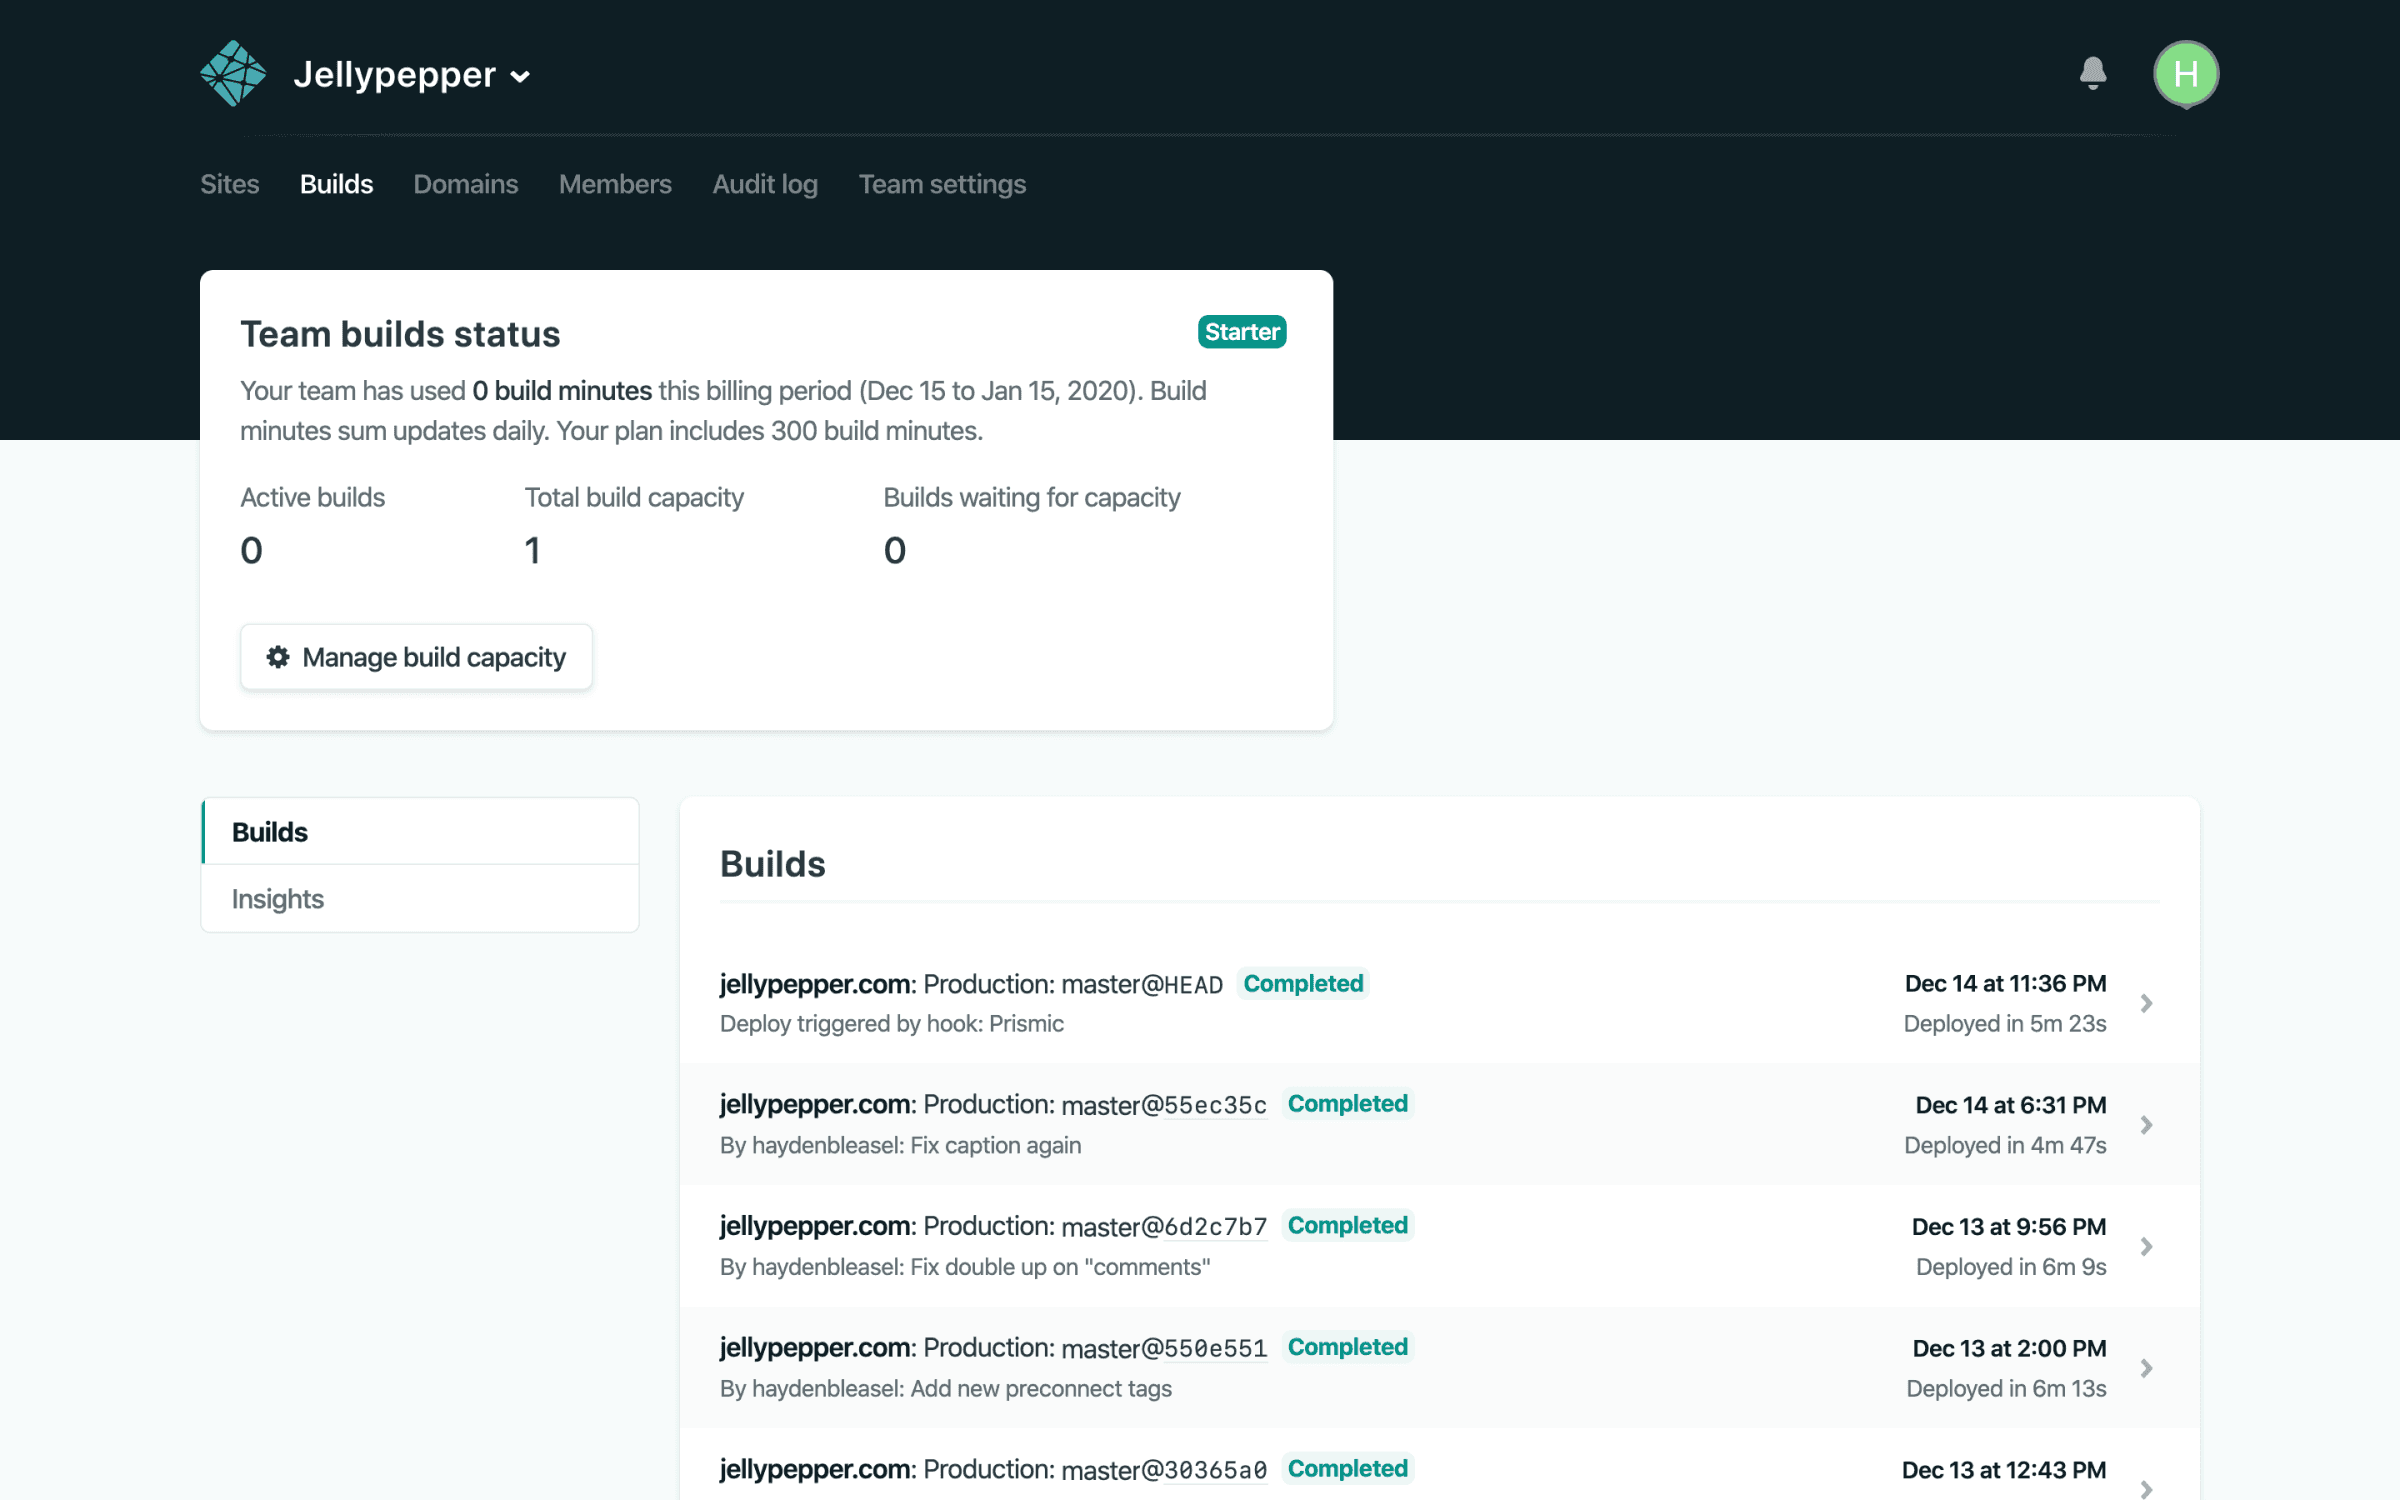The width and height of the screenshot is (2400, 1500).
Task: Click the Team builds status heading
Action: point(400,334)
